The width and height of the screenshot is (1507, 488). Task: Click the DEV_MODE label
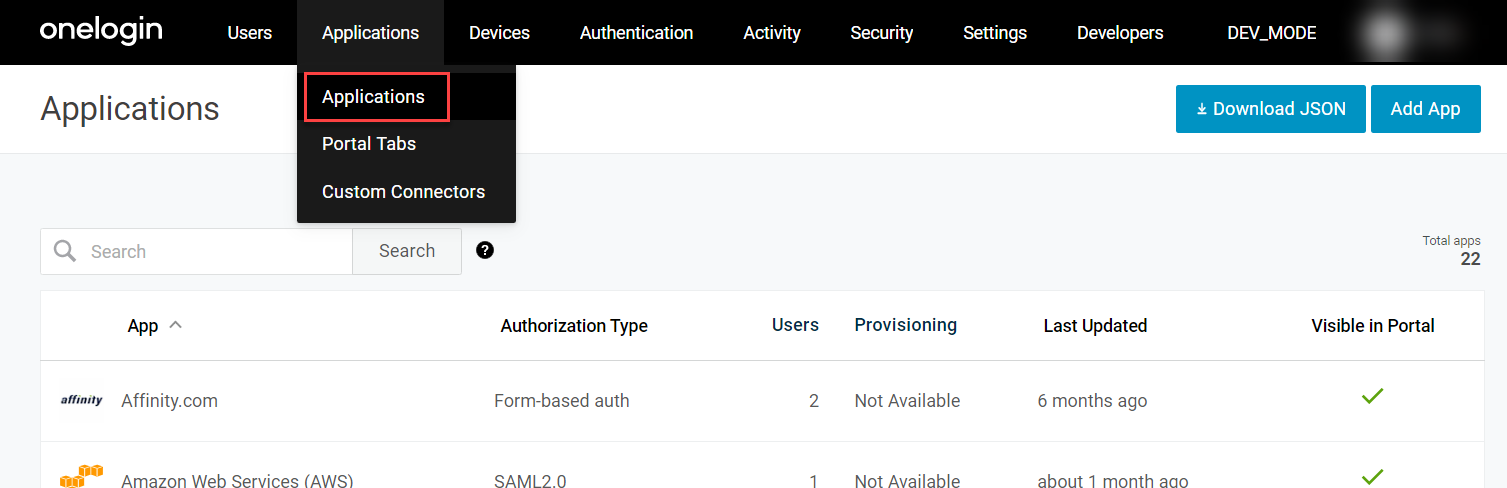pos(1271,33)
